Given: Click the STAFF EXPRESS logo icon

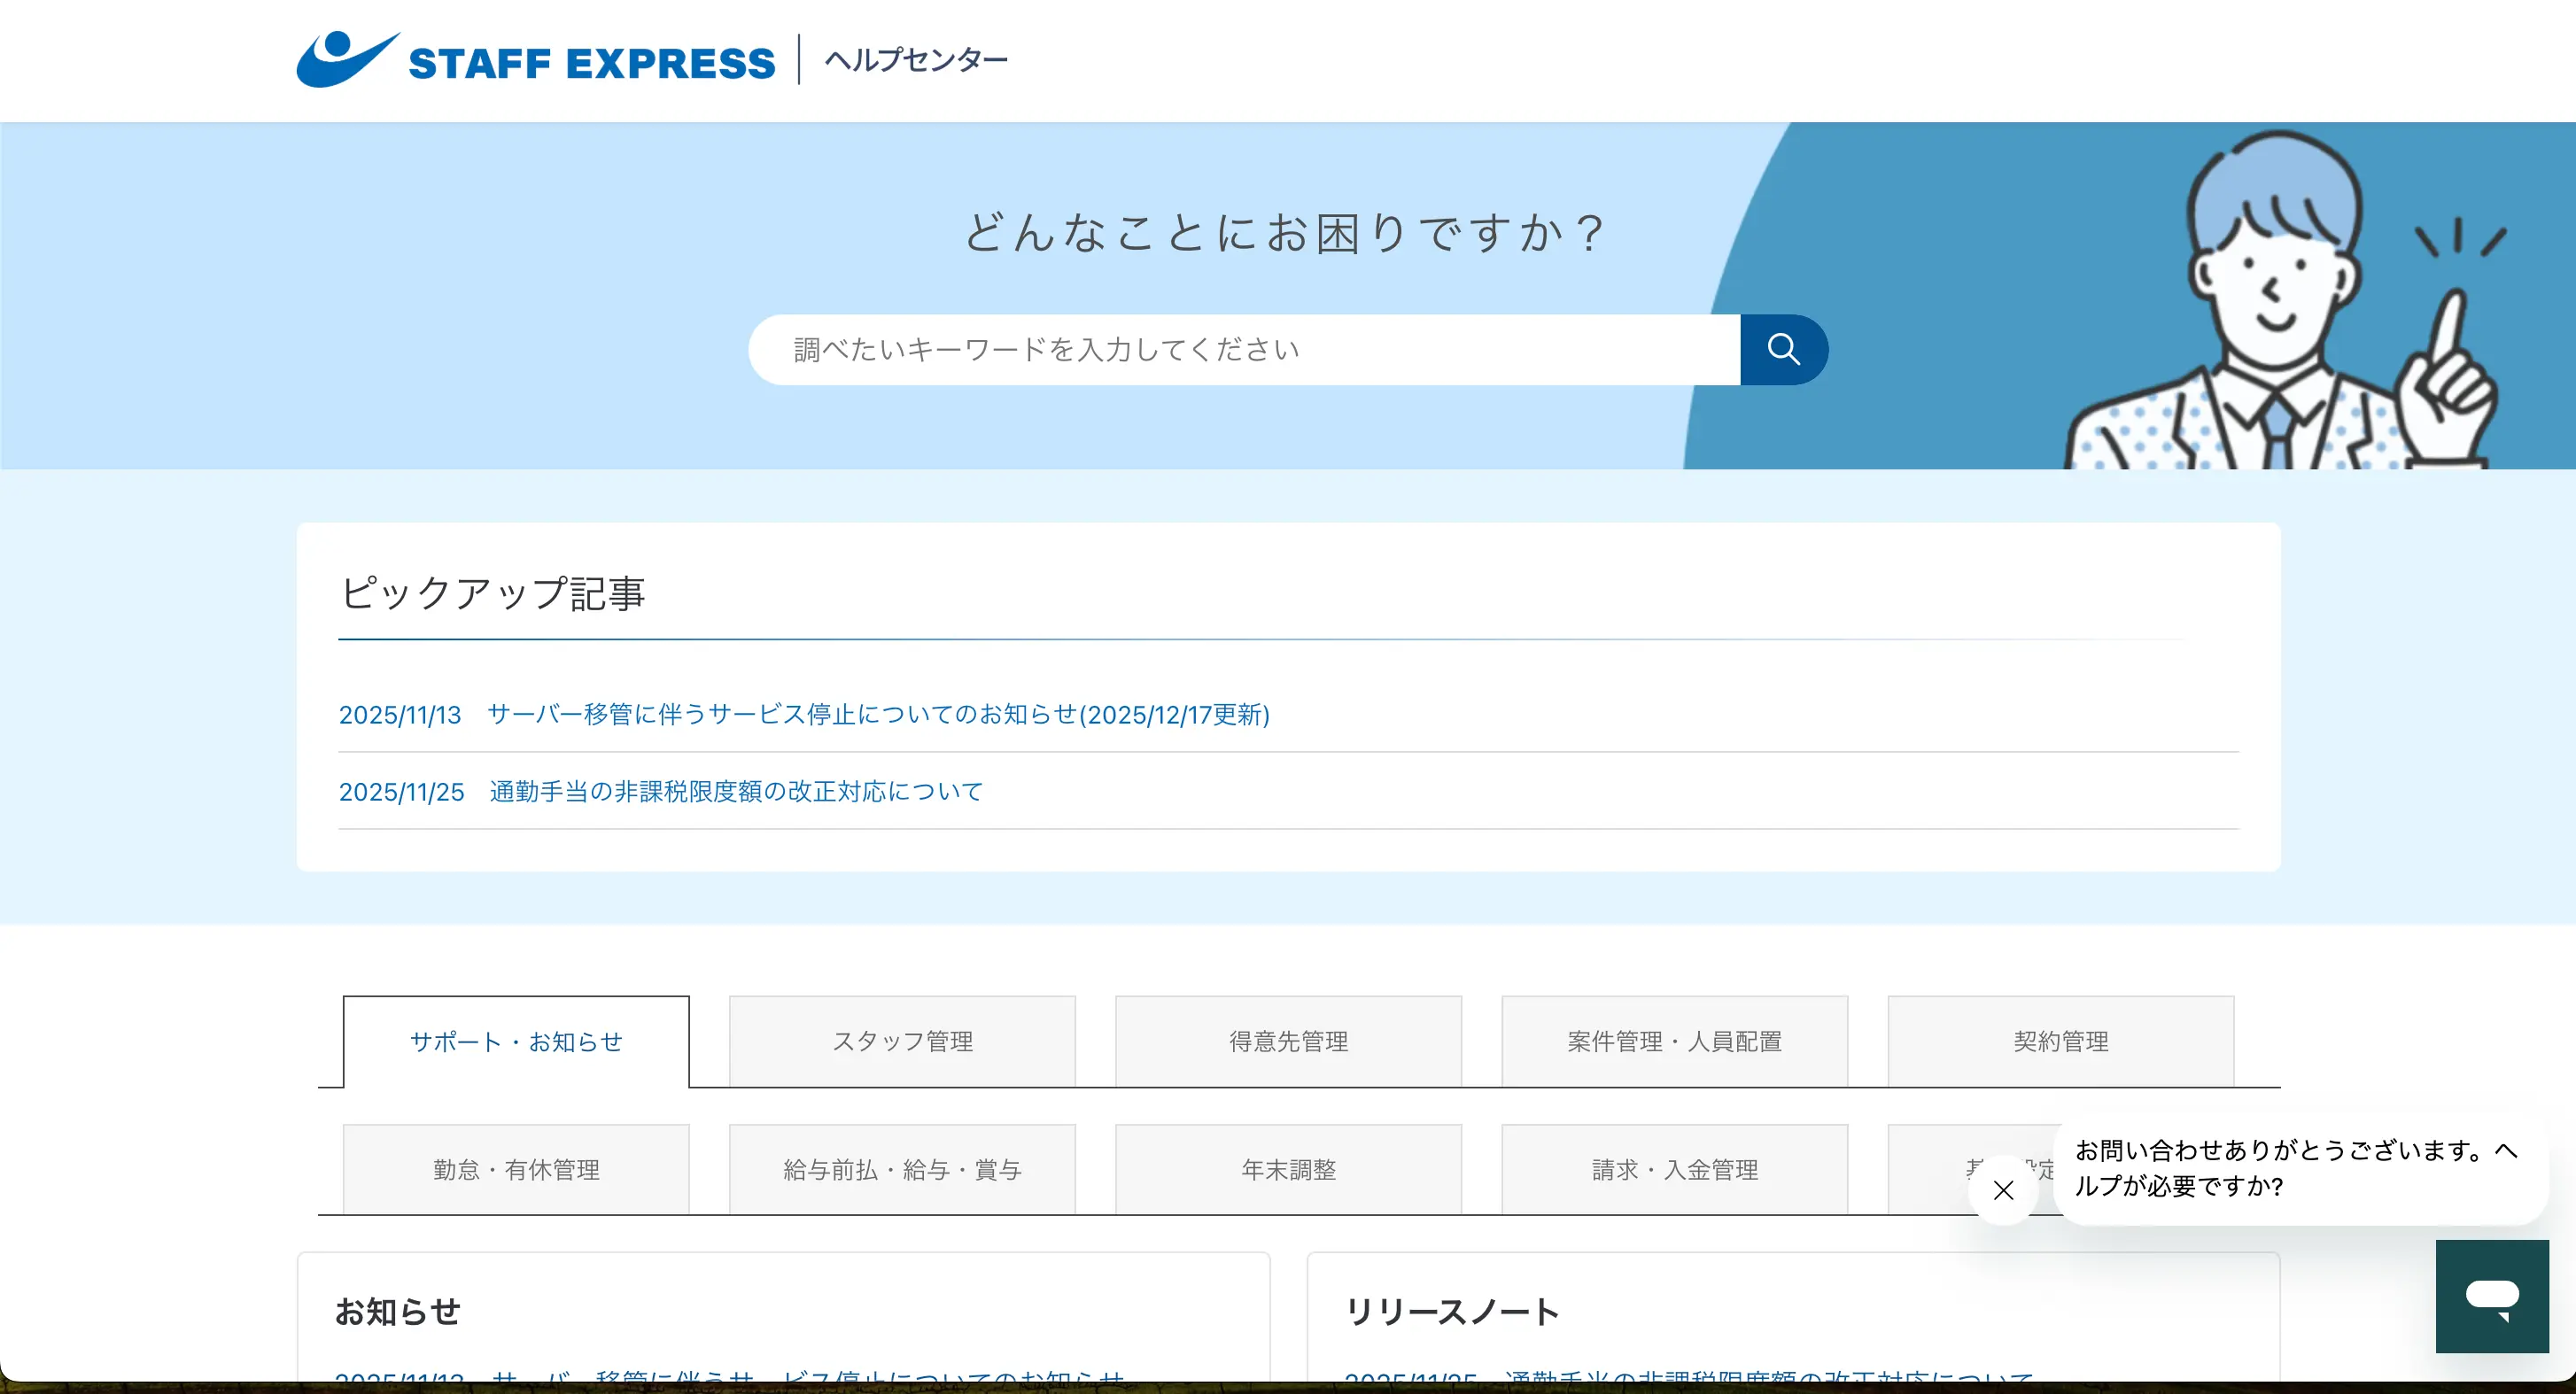Looking at the screenshot, I should click(342, 58).
